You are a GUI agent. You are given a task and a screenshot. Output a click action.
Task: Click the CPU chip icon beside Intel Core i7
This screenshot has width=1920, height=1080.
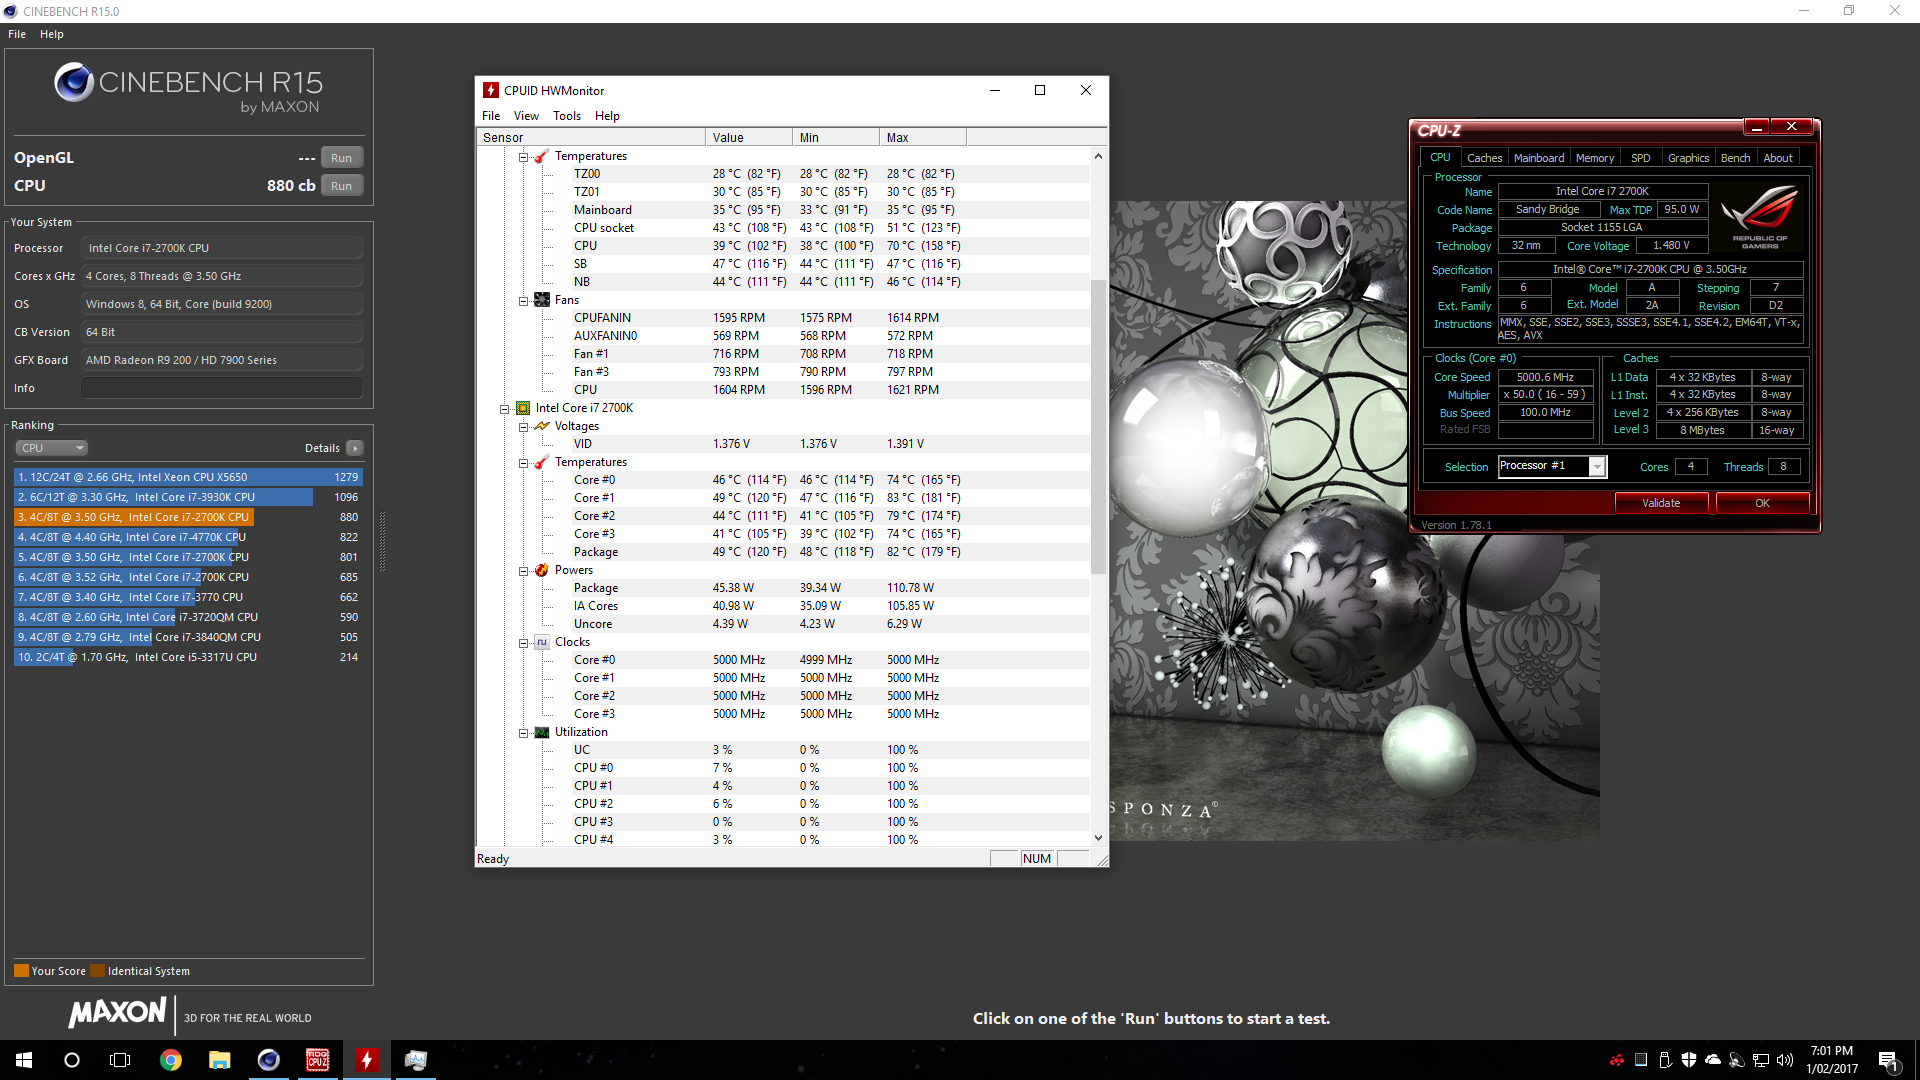point(522,408)
